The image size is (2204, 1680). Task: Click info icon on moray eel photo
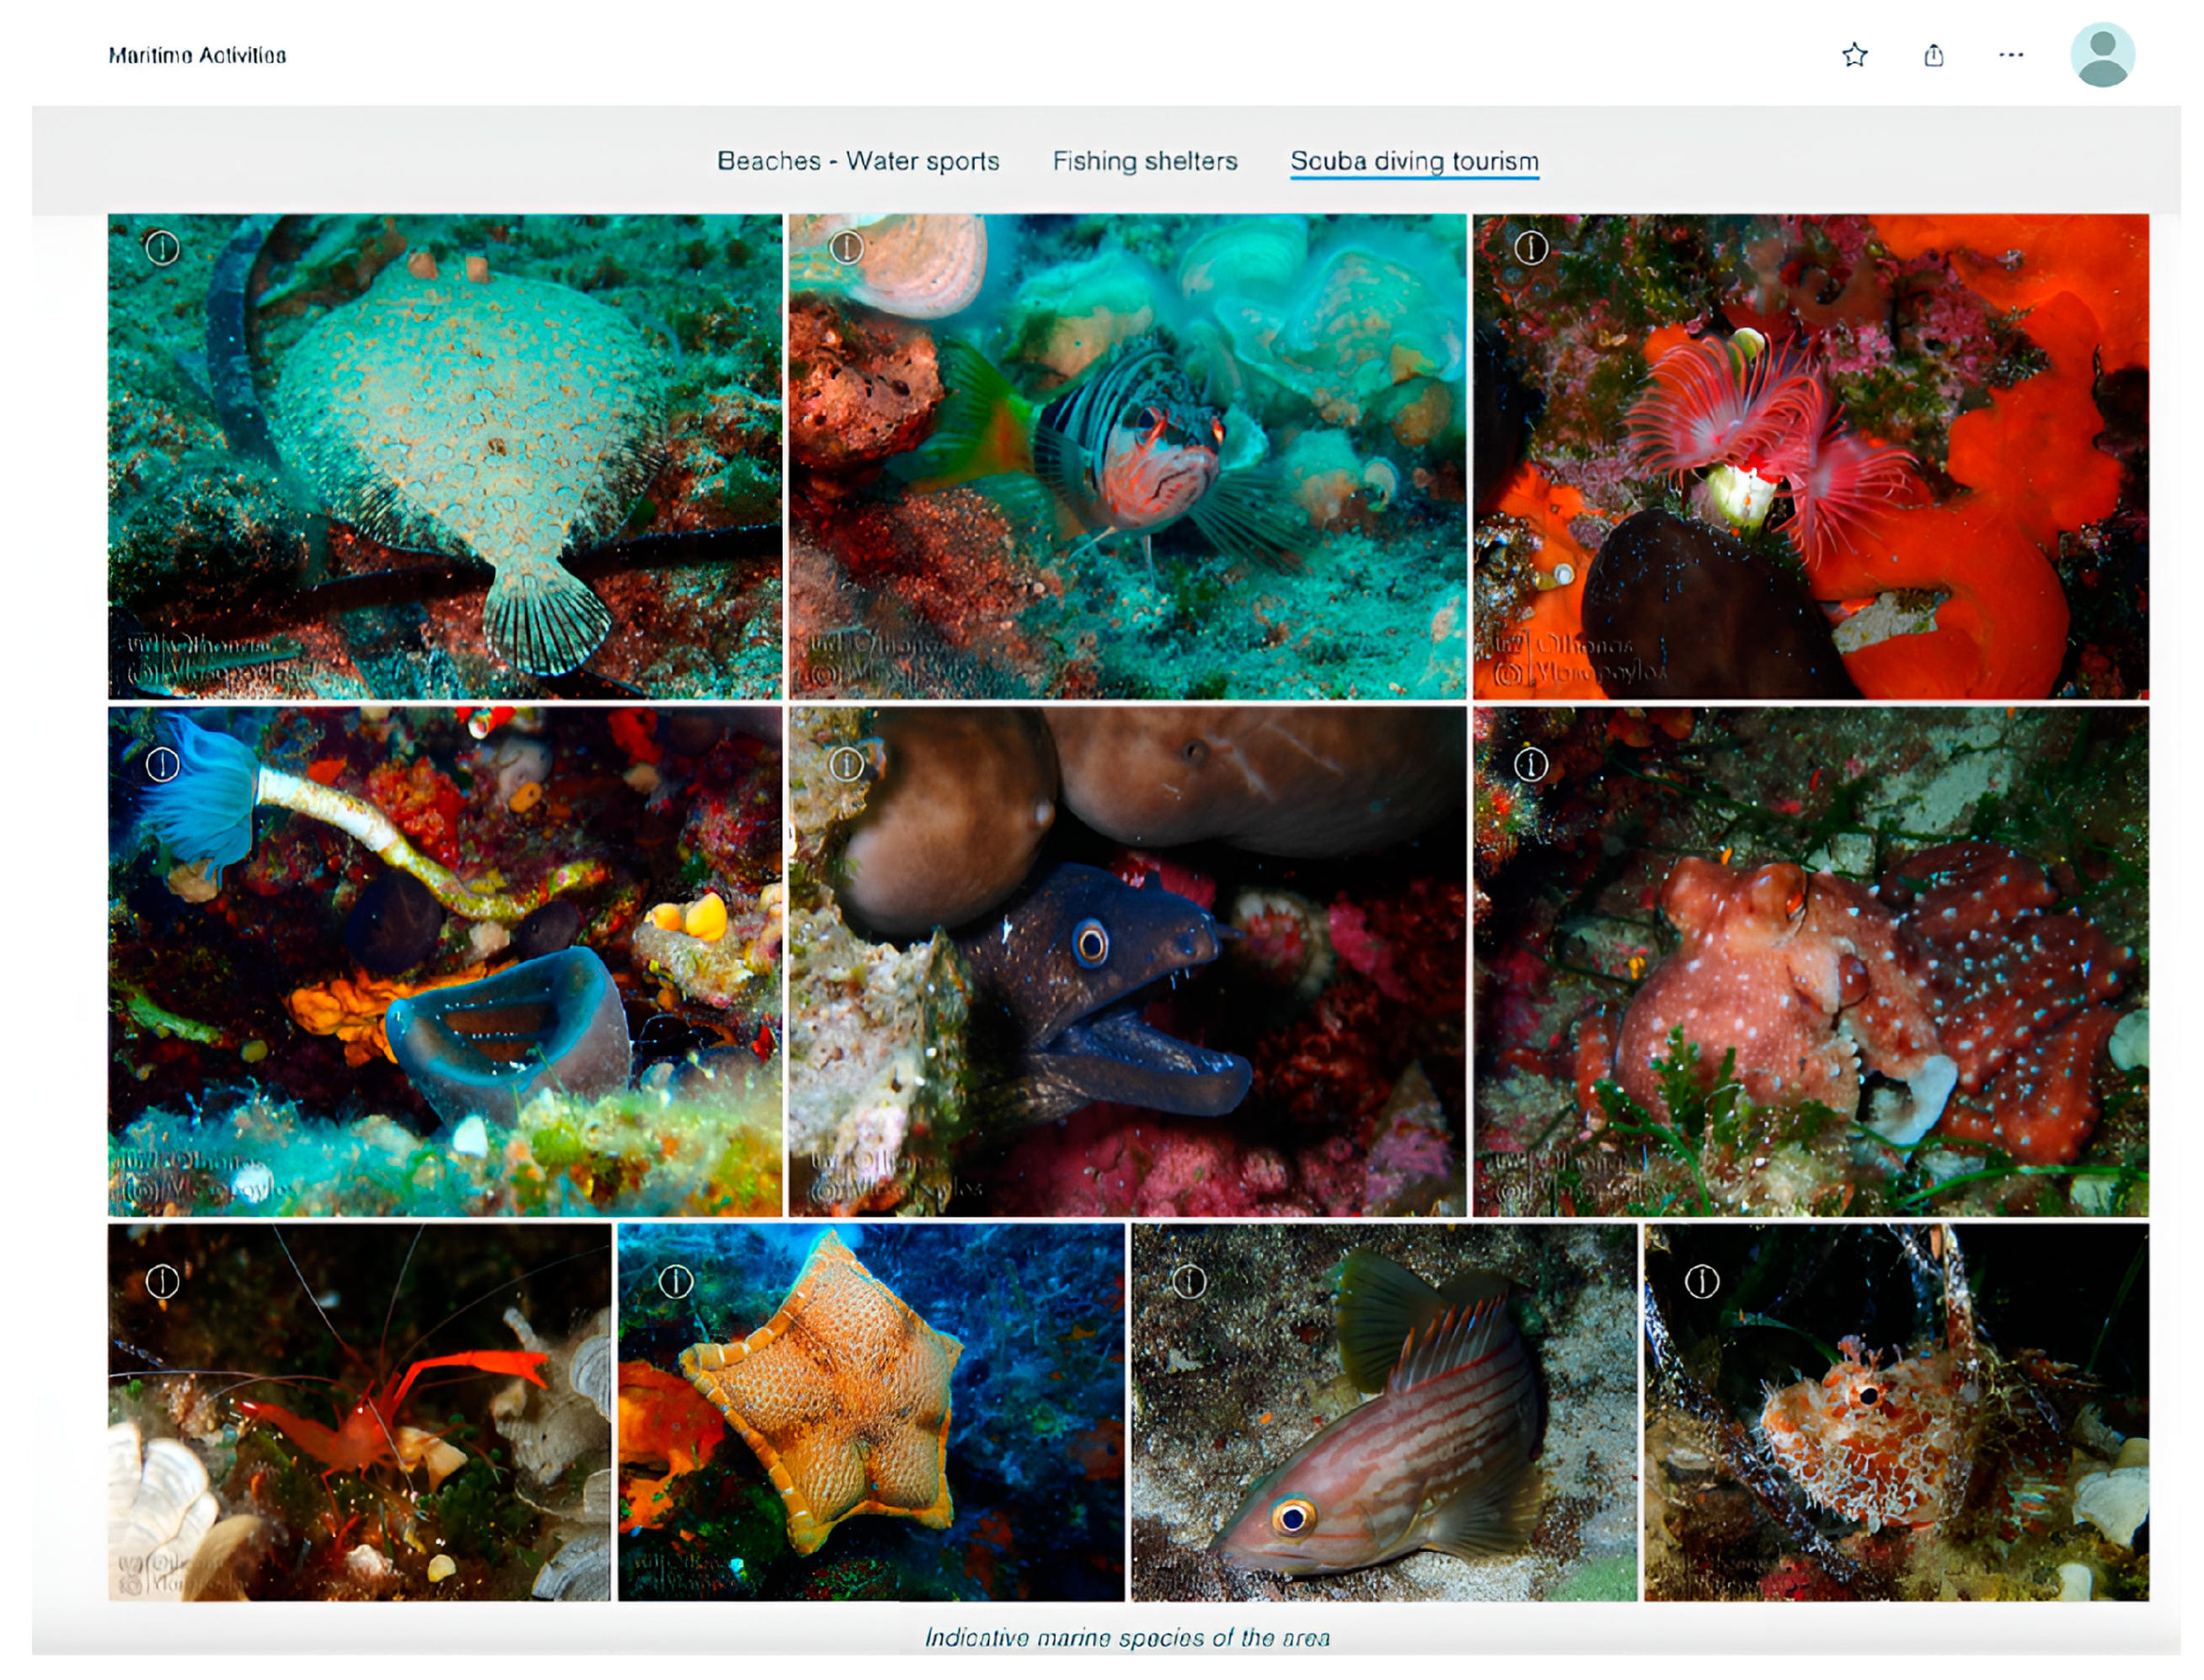tap(846, 765)
